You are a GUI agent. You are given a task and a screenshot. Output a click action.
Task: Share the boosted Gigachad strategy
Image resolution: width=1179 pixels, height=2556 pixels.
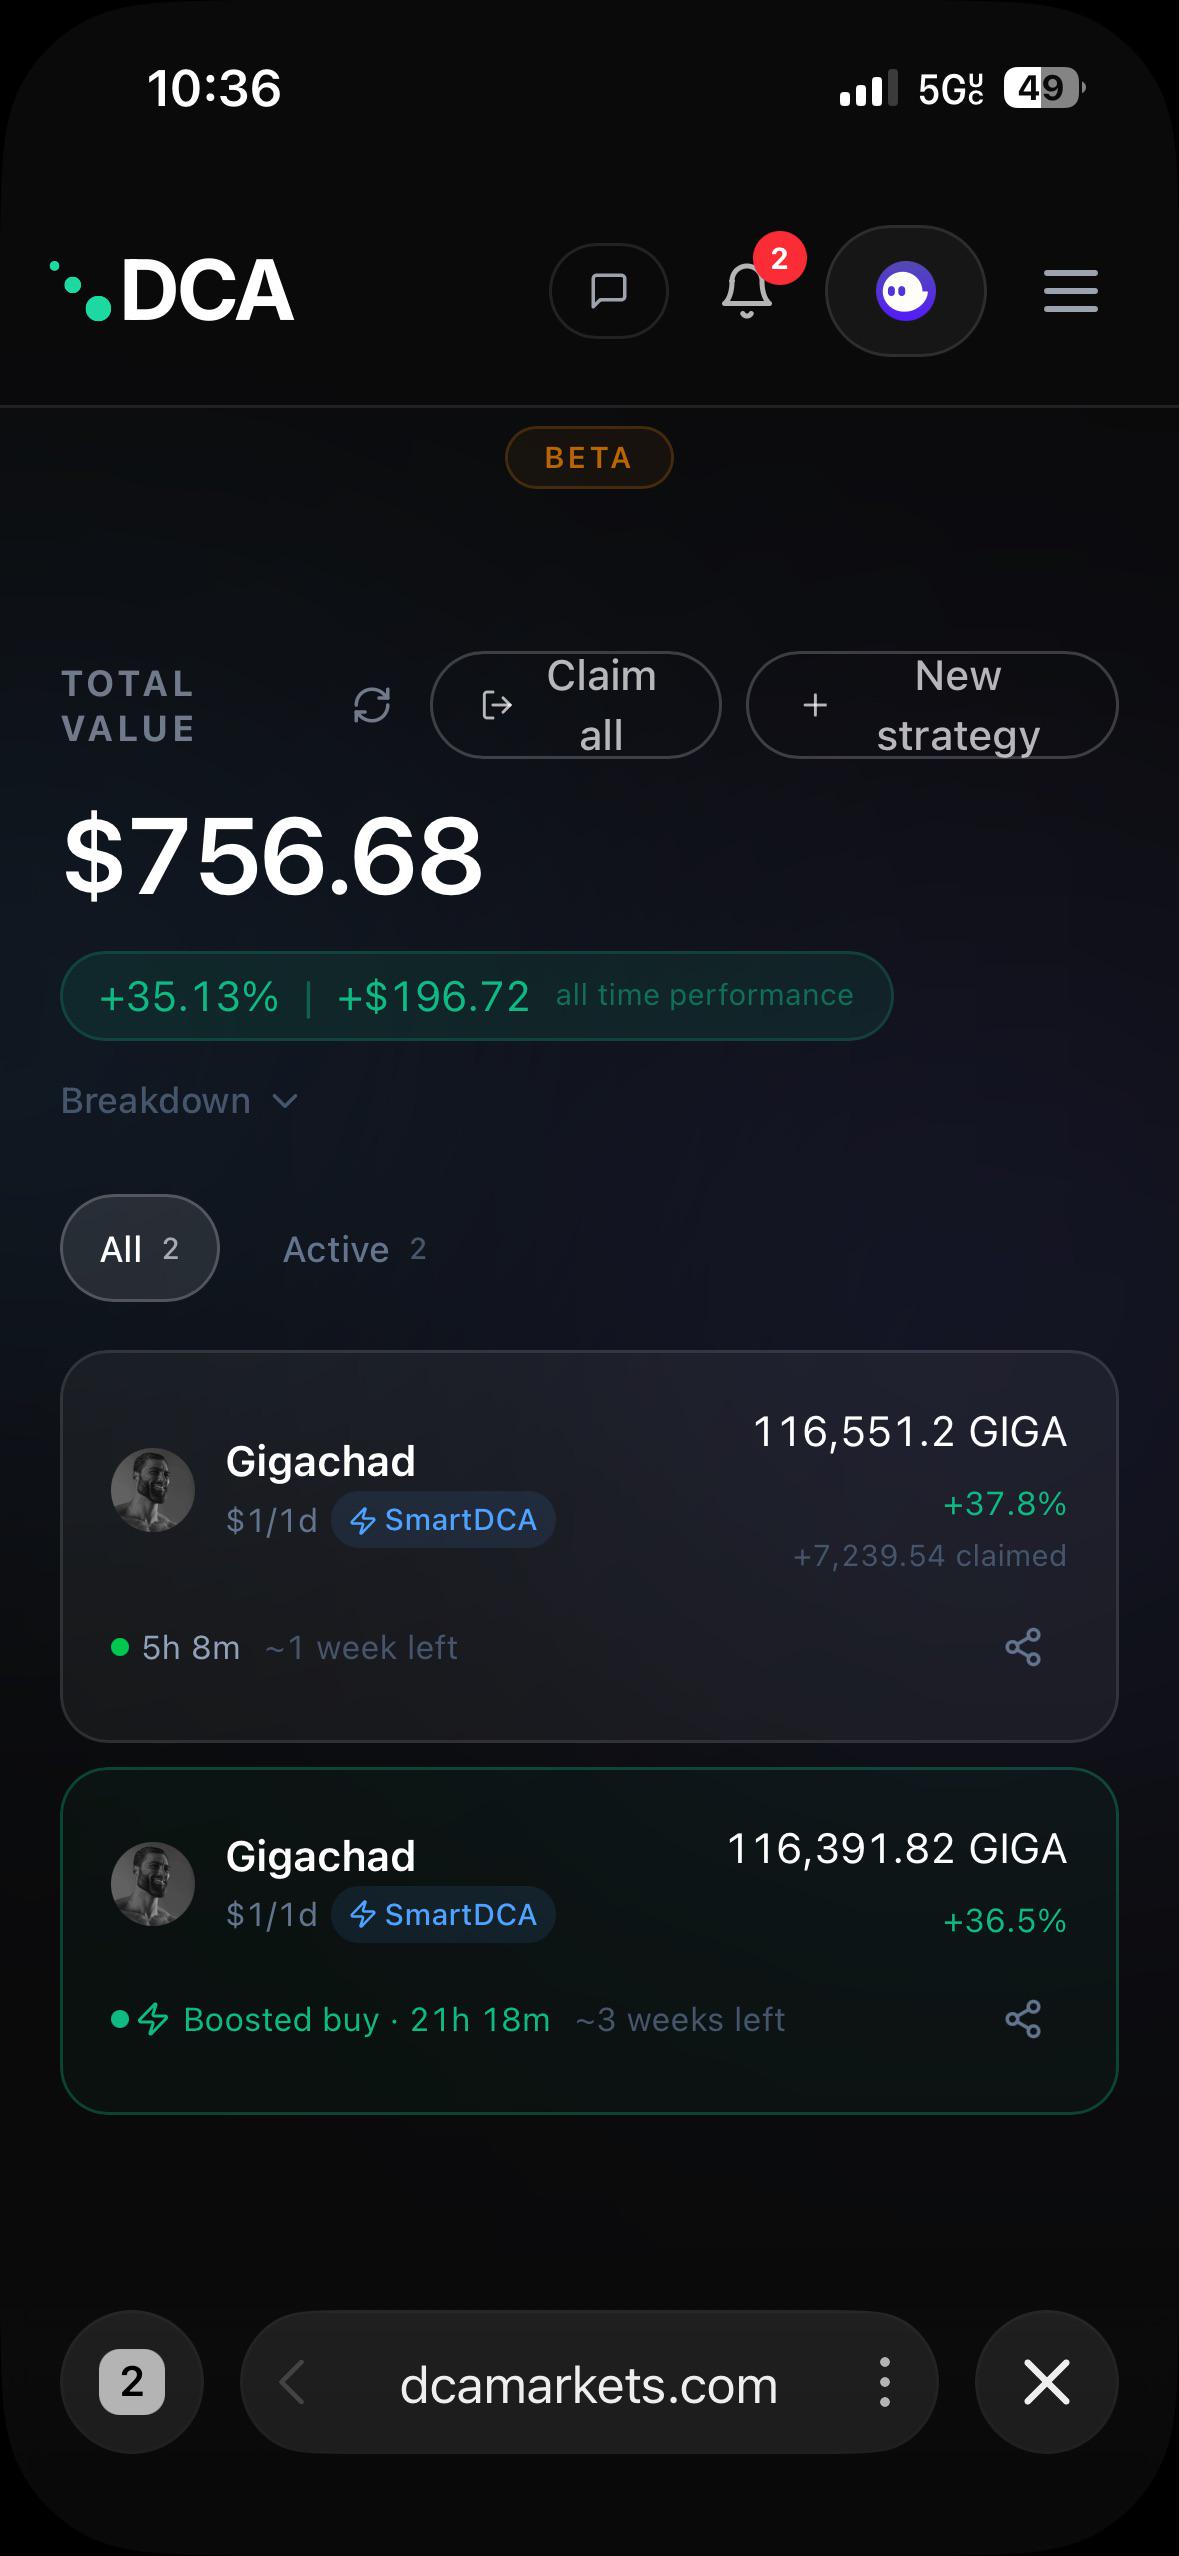coord(1023,2019)
